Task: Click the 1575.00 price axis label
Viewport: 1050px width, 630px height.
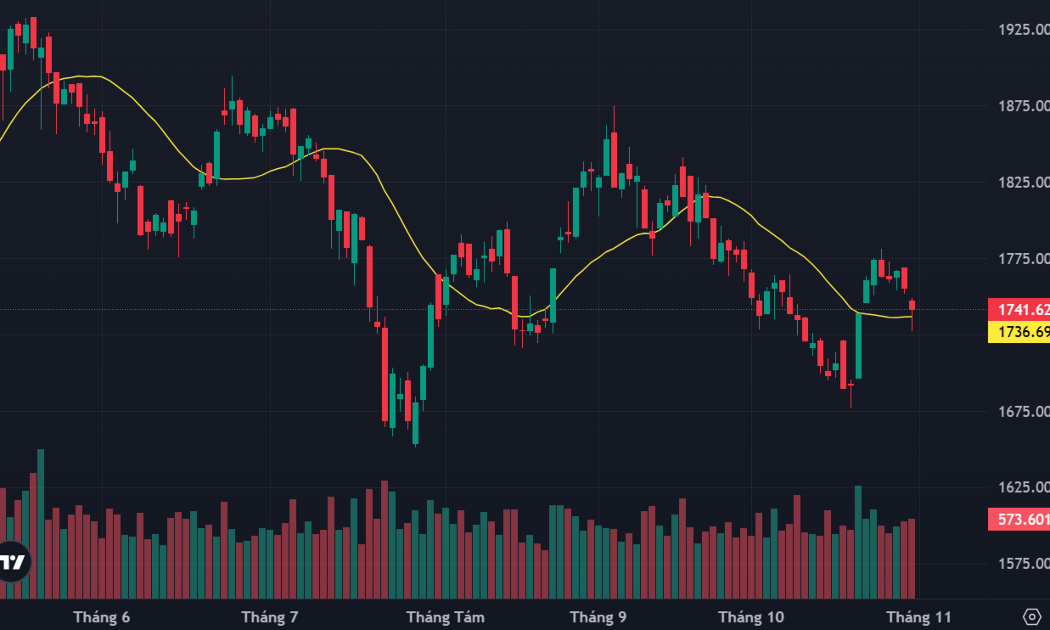Action: 1024,564
